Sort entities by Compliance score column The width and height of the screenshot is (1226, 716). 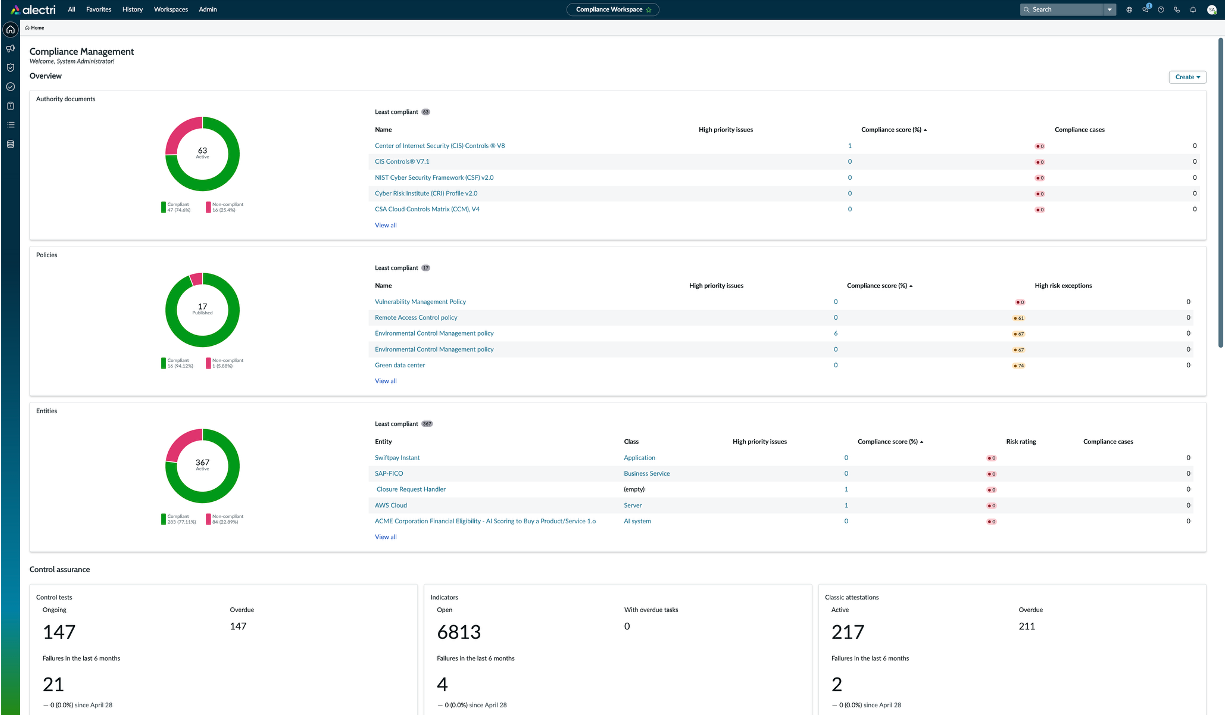(x=891, y=441)
